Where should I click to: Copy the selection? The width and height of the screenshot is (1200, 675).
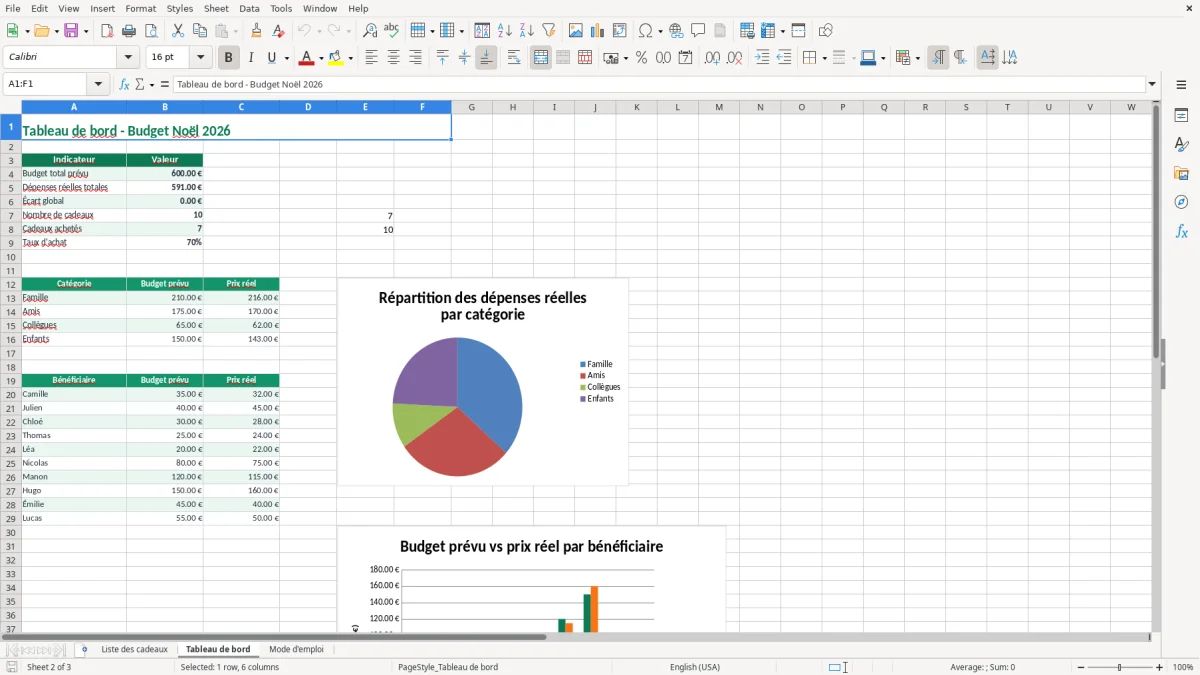point(200,31)
